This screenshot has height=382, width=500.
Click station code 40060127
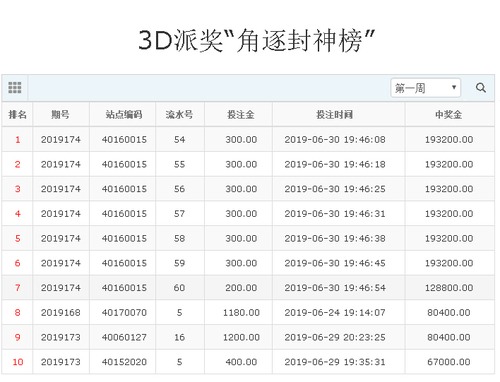pos(124,337)
